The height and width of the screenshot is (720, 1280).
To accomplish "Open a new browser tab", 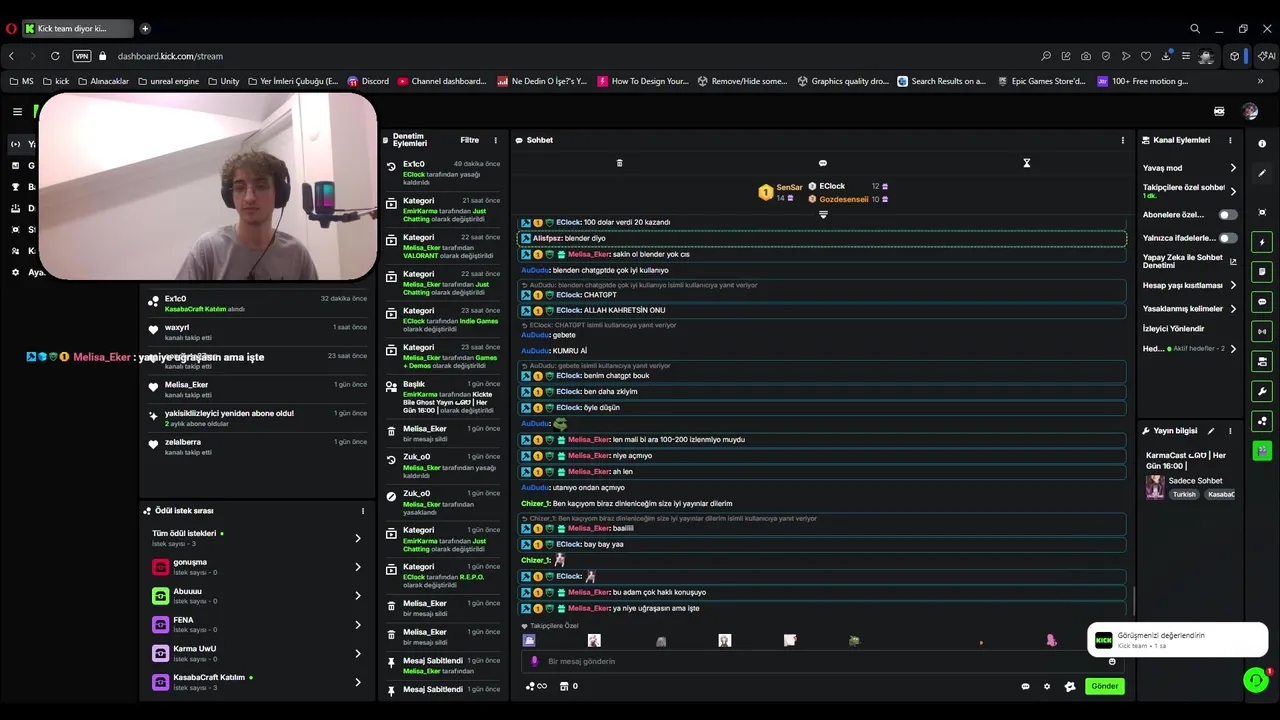I will click(145, 28).
